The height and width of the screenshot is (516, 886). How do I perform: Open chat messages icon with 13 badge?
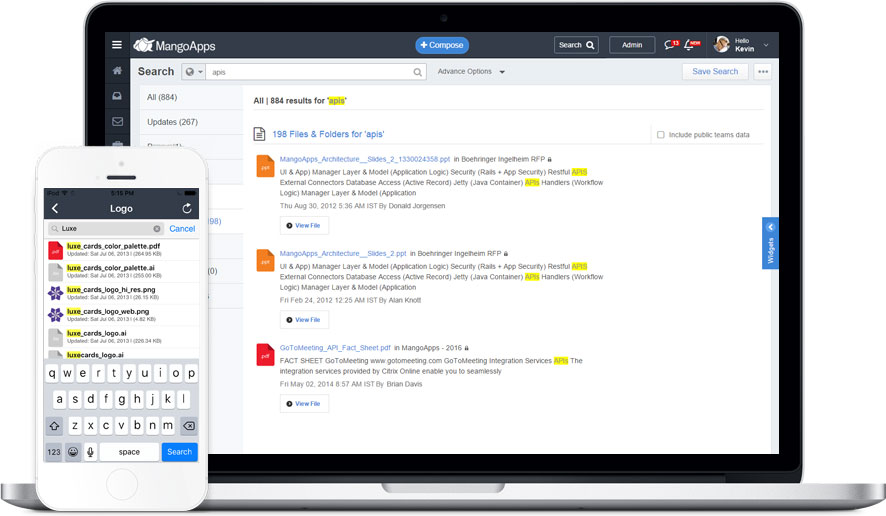pyautogui.click(x=671, y=45)
